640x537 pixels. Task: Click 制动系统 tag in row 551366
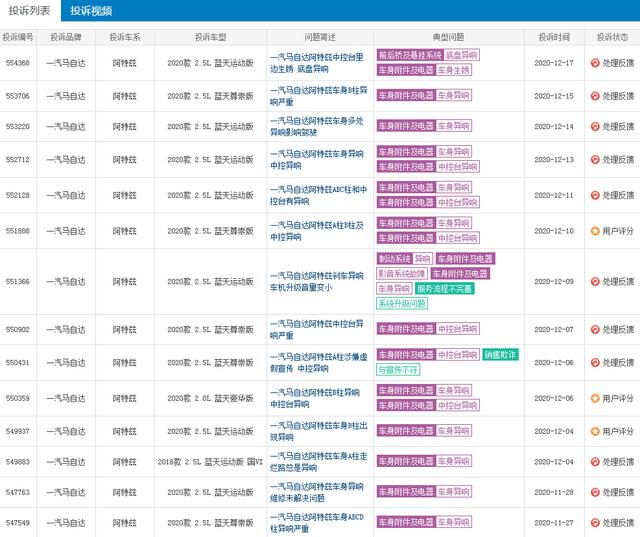(x=394, y=259)
